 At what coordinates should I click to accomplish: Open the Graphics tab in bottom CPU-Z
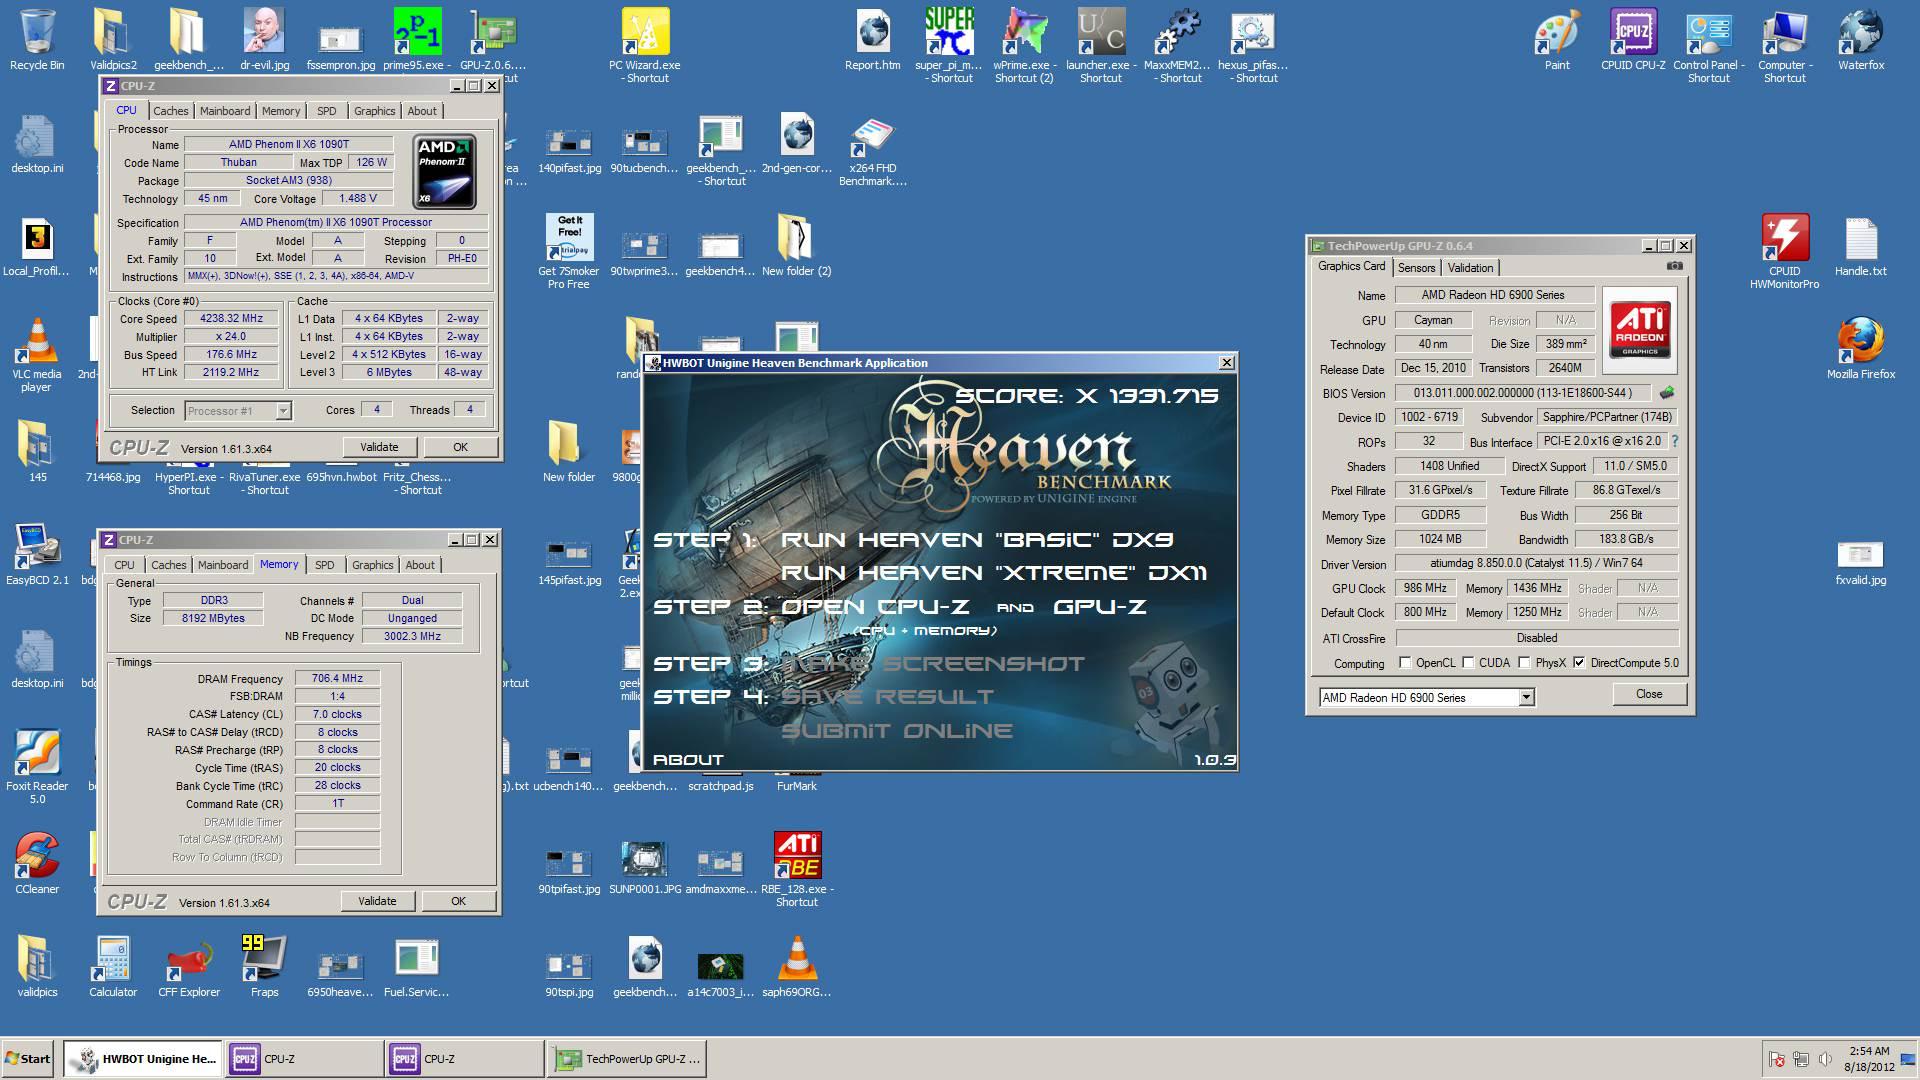pos(373,565)
